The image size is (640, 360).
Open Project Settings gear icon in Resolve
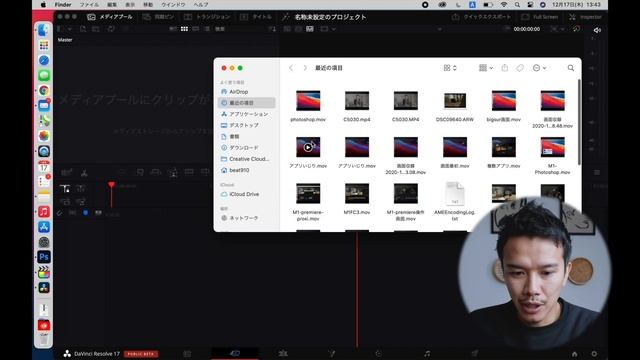coord(594,354)
